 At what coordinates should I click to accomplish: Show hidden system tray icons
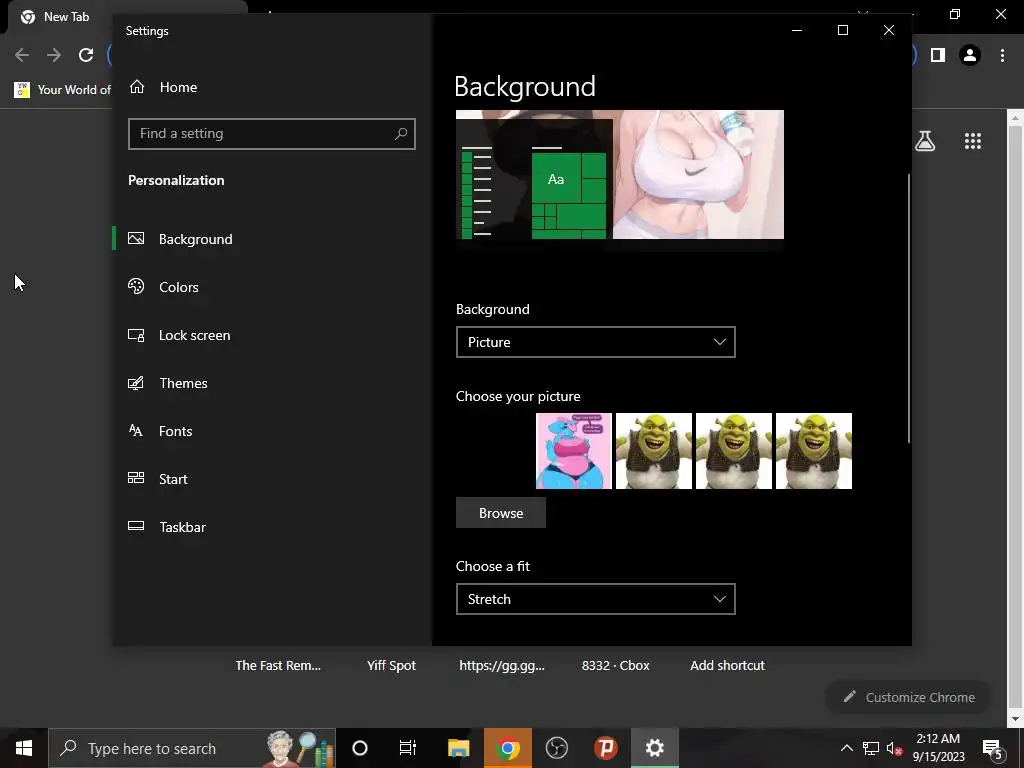[846, 748]
